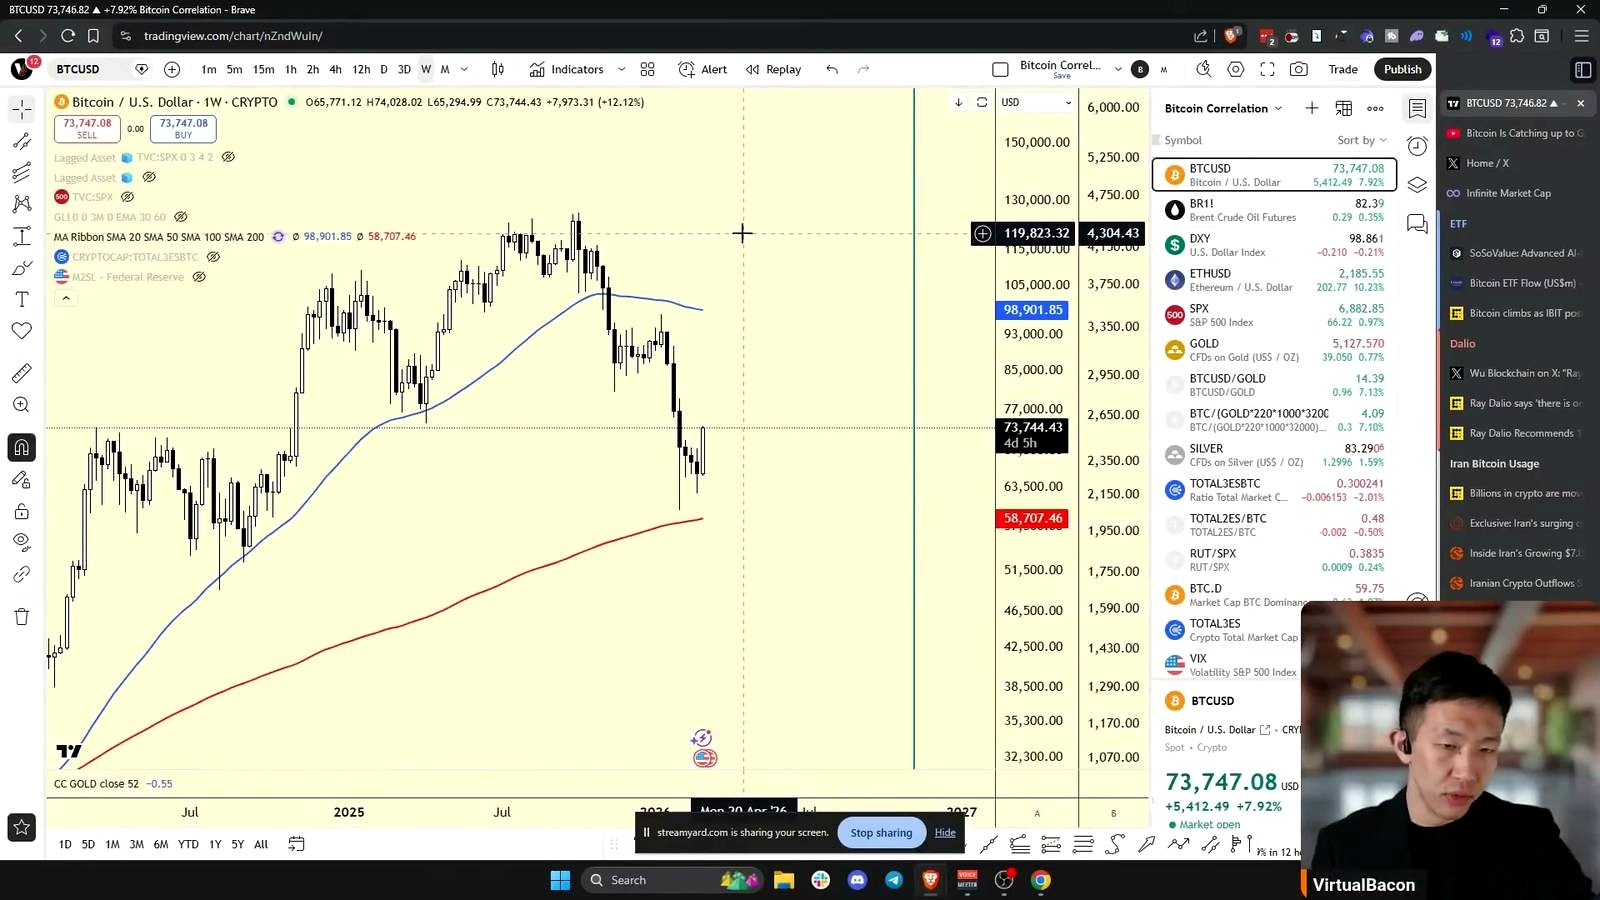Switch to the D daily timeframe
This screenshot has height=900, width=1600.
coord(384,69)
